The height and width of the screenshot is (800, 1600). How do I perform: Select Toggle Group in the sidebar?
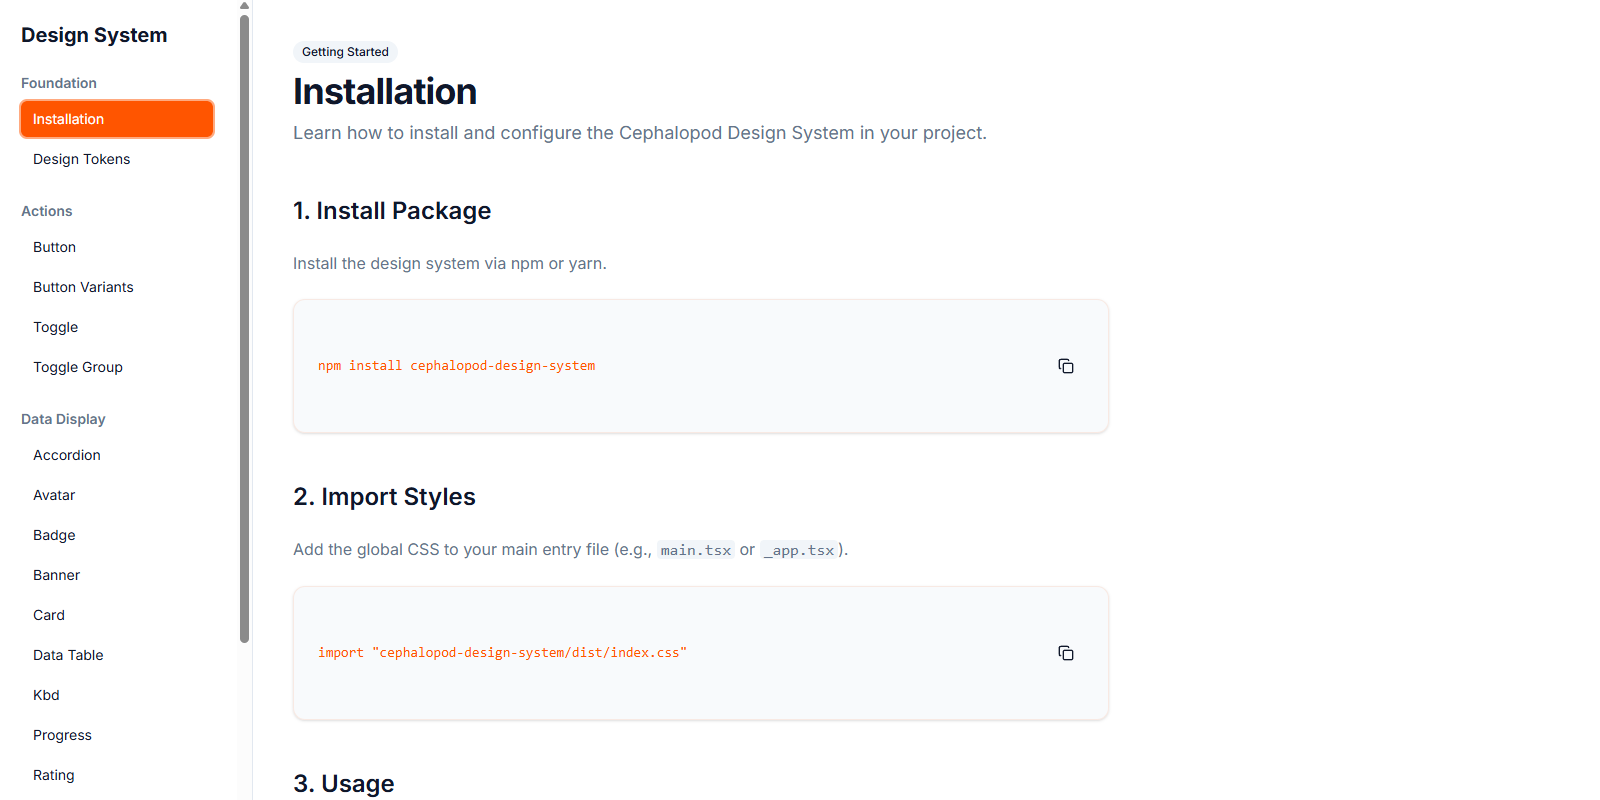point(117,367)
